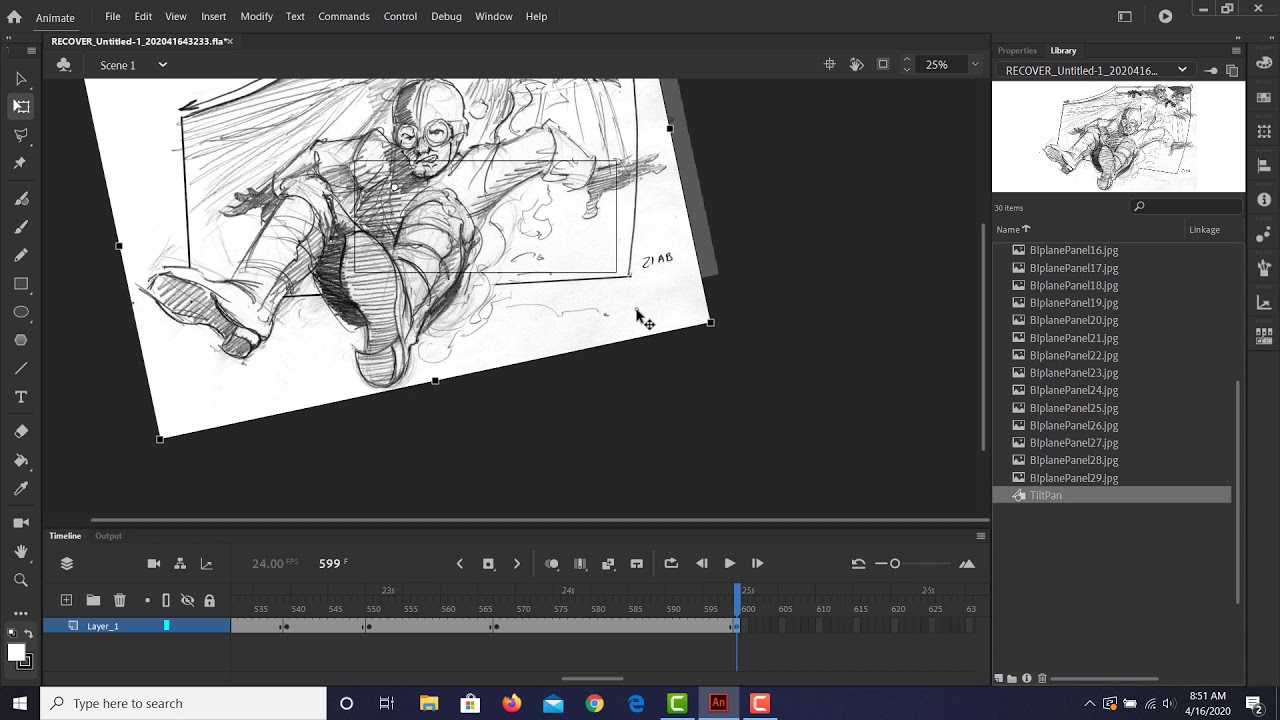Open the Debug menu
1280x720 pixels.
pos(446,16)
